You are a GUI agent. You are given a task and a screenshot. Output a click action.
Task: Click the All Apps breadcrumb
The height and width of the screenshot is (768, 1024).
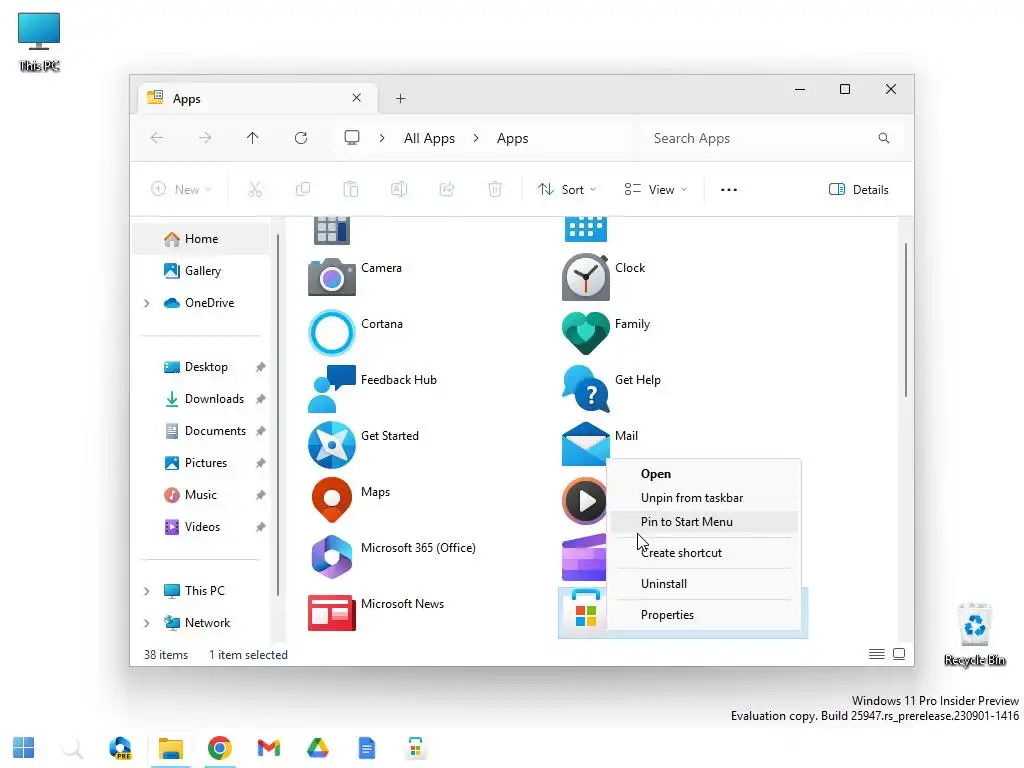pyautogui.click(x=429, y=138)
